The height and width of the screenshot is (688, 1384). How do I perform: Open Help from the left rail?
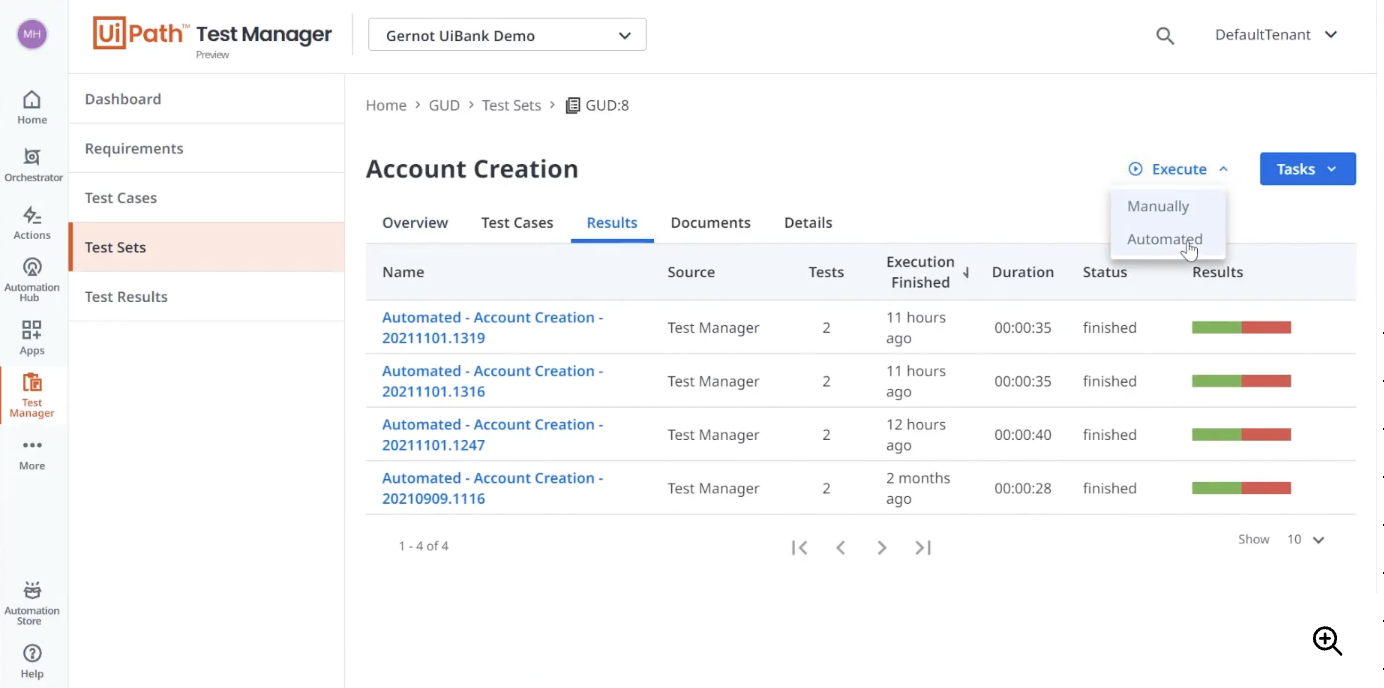pos(32,661)
